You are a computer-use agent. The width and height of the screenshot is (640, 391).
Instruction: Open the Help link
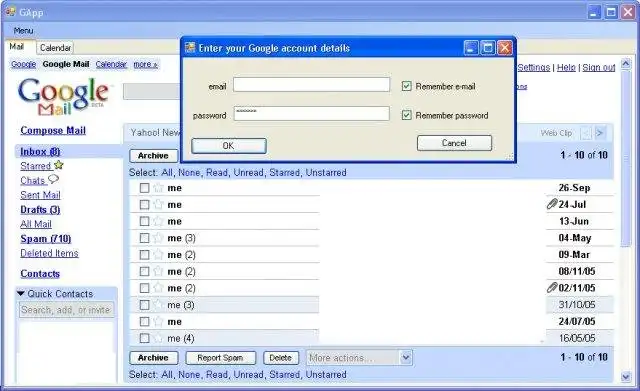[x=566, y=67]
